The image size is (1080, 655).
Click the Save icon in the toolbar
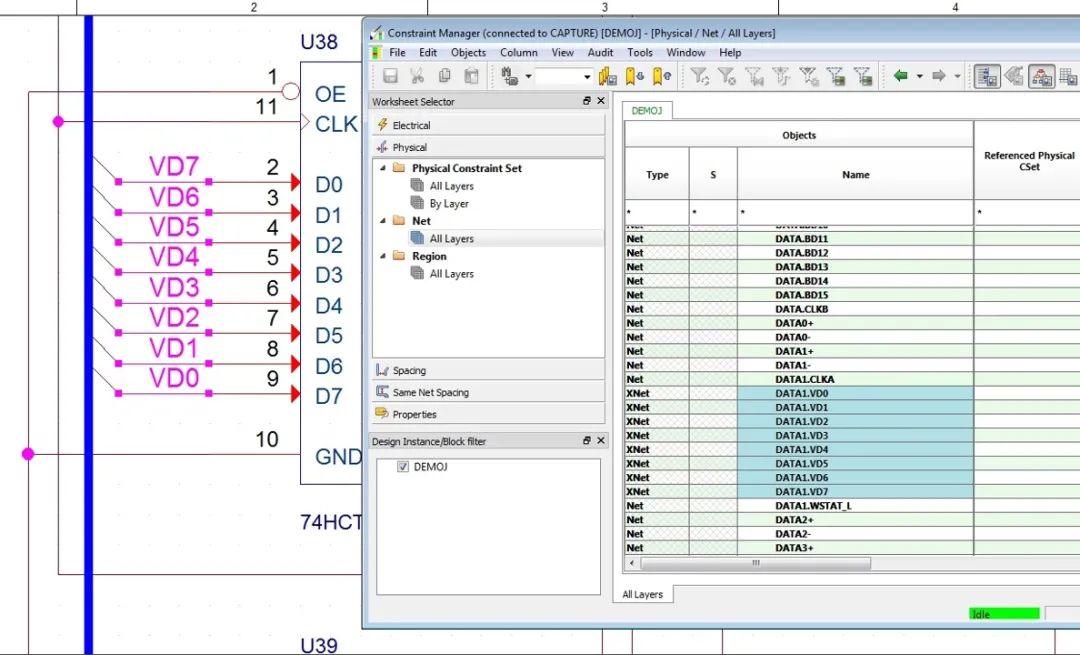click(x=391, y=76)
